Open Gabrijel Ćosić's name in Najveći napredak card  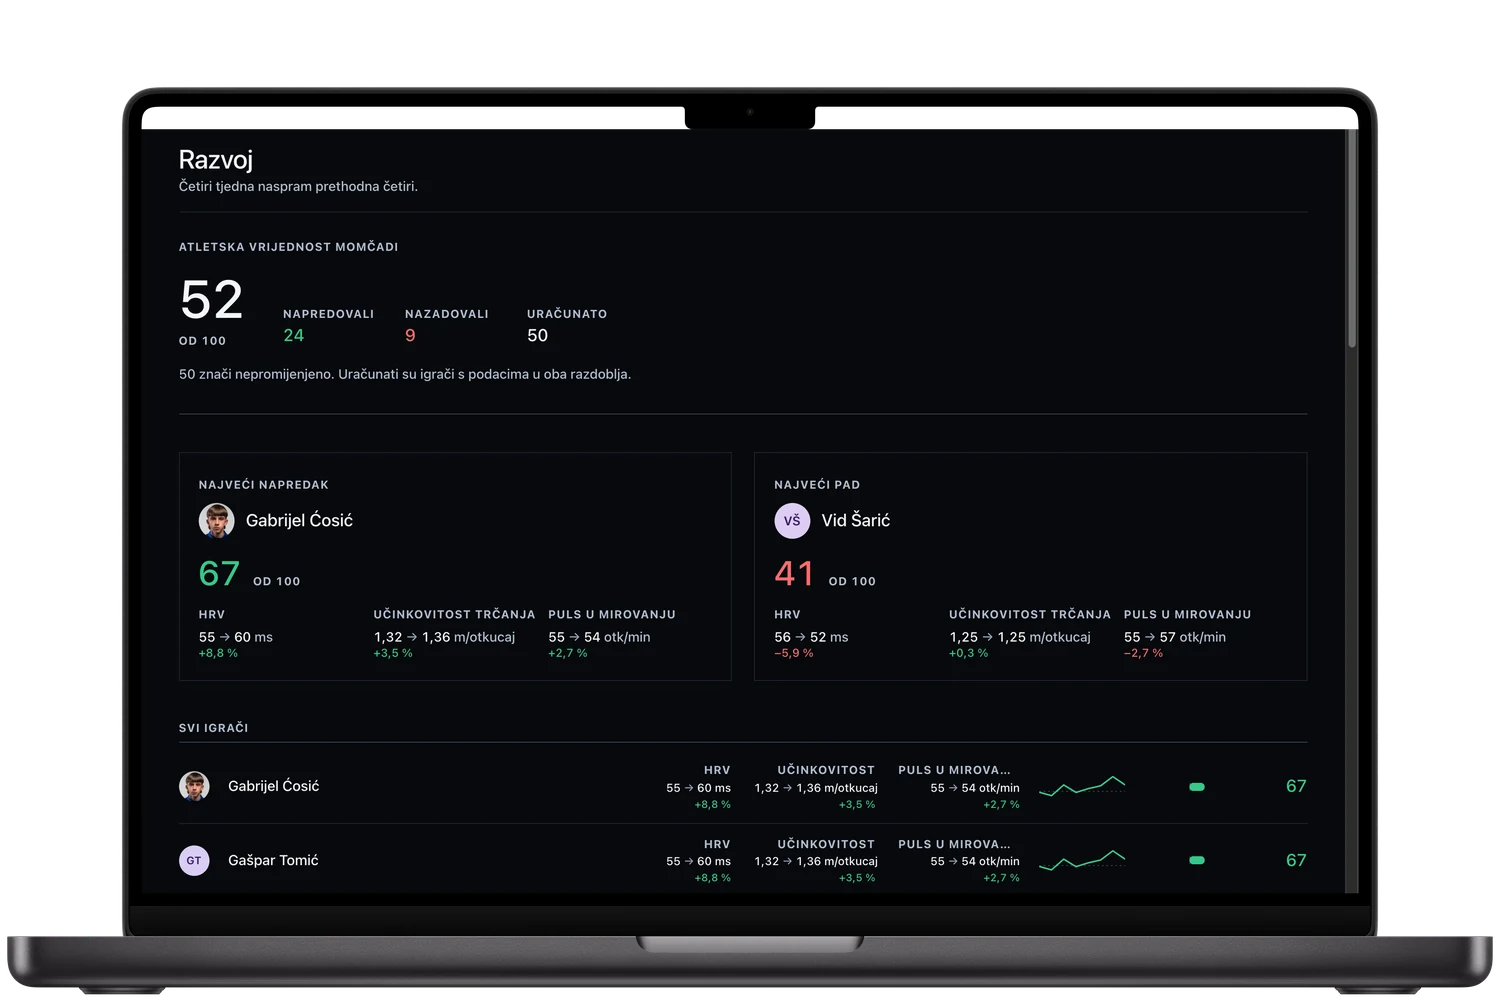tap(299, 520)
